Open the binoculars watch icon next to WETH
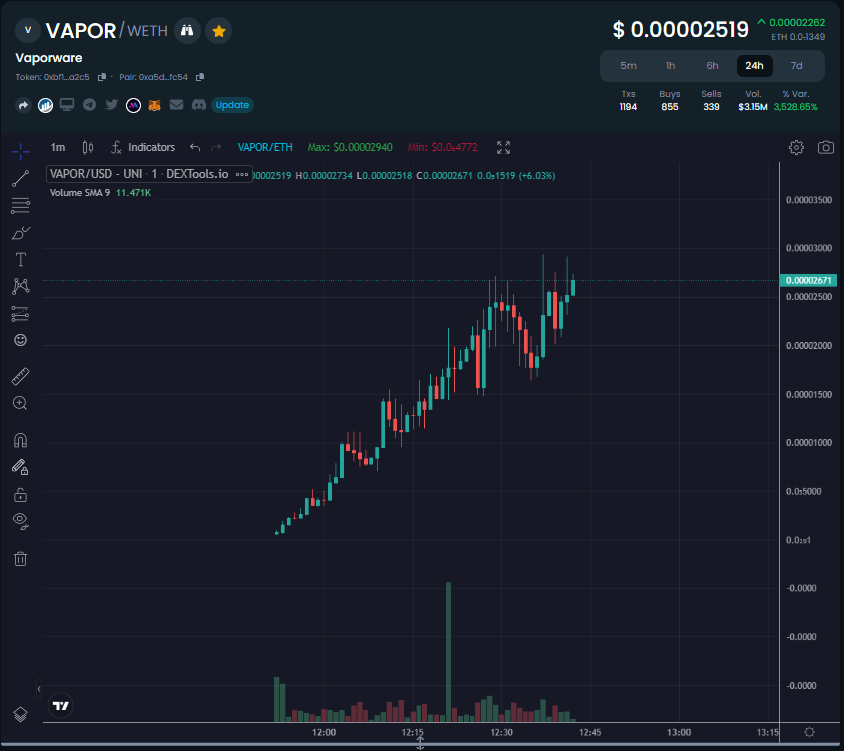 click(187, 31)
